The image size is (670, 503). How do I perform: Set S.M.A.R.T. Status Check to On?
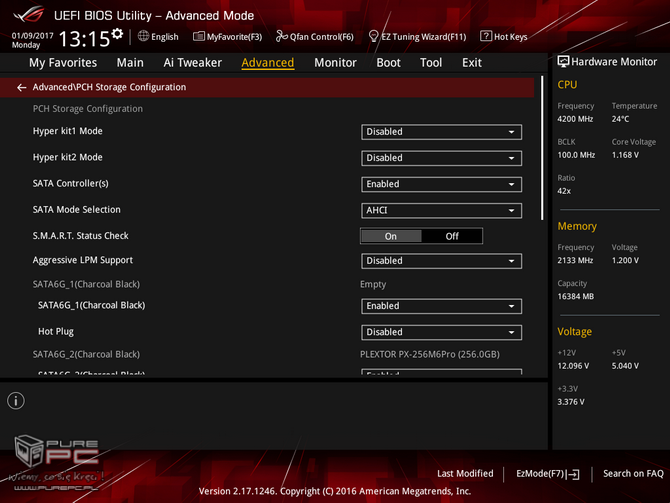click(391, 236)
